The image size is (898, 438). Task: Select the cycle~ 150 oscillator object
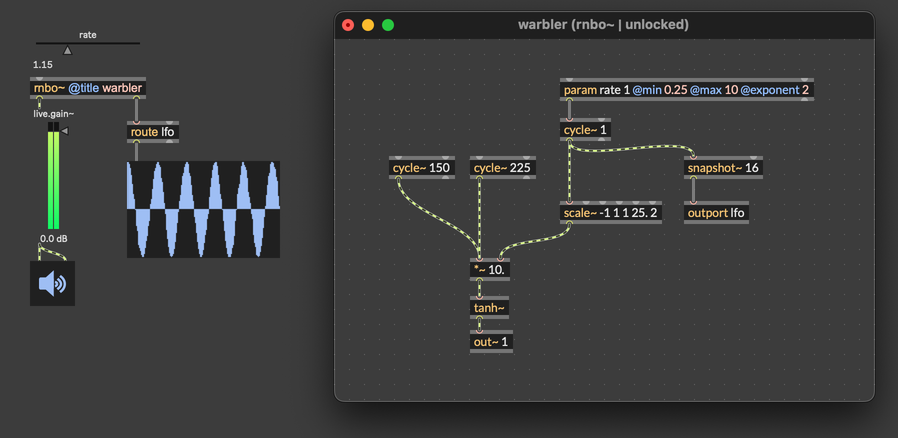pyautogui.click(x=421, y=168)
